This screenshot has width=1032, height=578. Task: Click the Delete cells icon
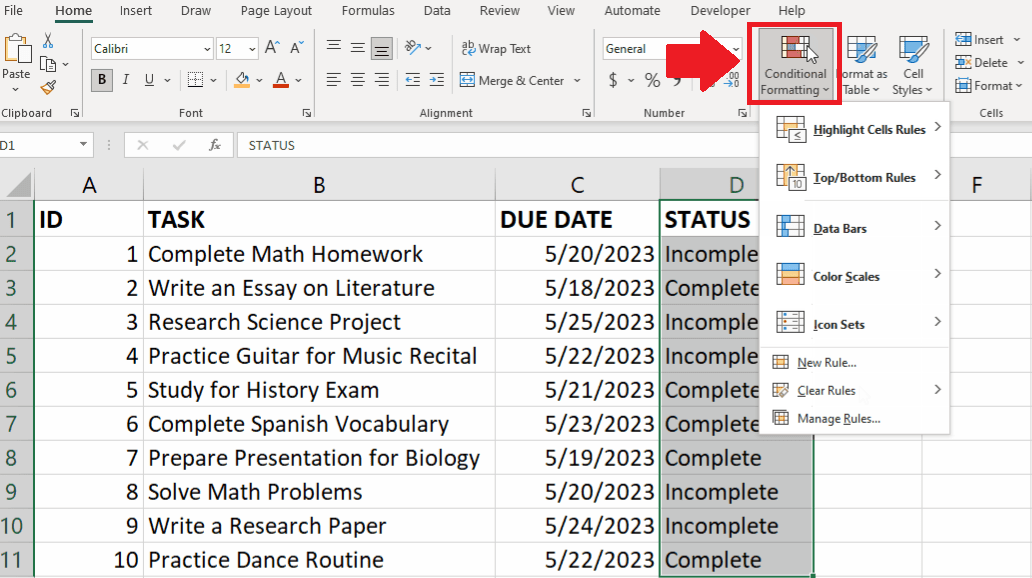pyautogui.click(x=963, y=62)
